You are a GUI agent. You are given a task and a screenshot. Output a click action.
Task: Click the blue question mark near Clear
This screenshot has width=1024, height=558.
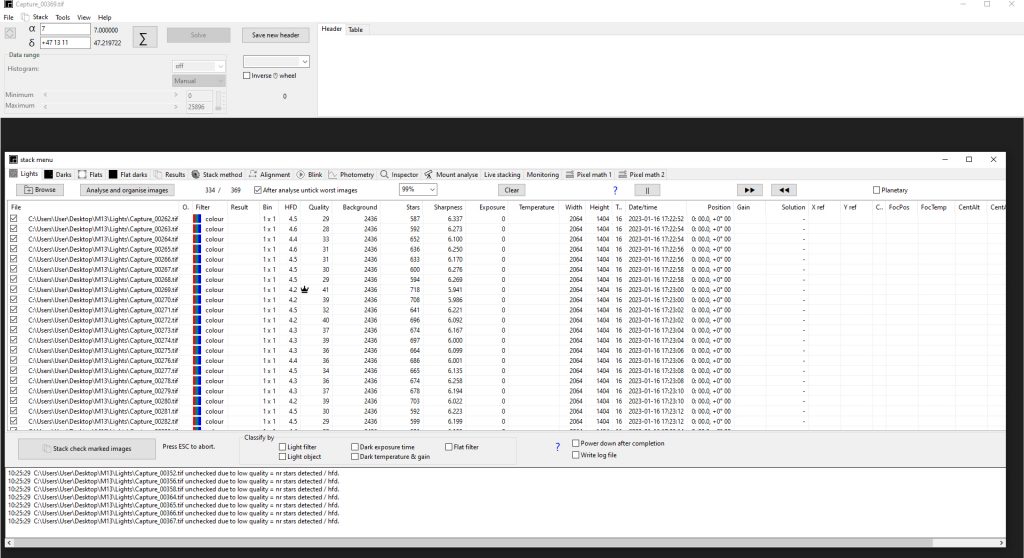point(615,190)
